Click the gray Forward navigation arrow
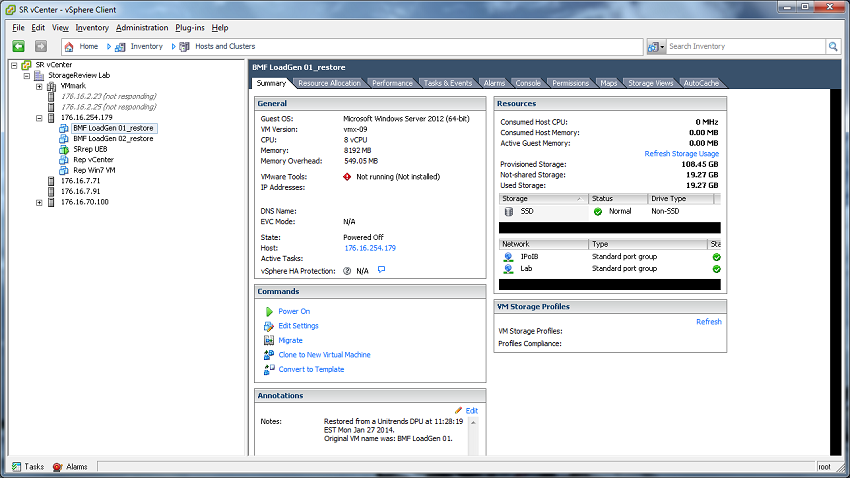Screen dimensions: 850x478 pos(41,47)
